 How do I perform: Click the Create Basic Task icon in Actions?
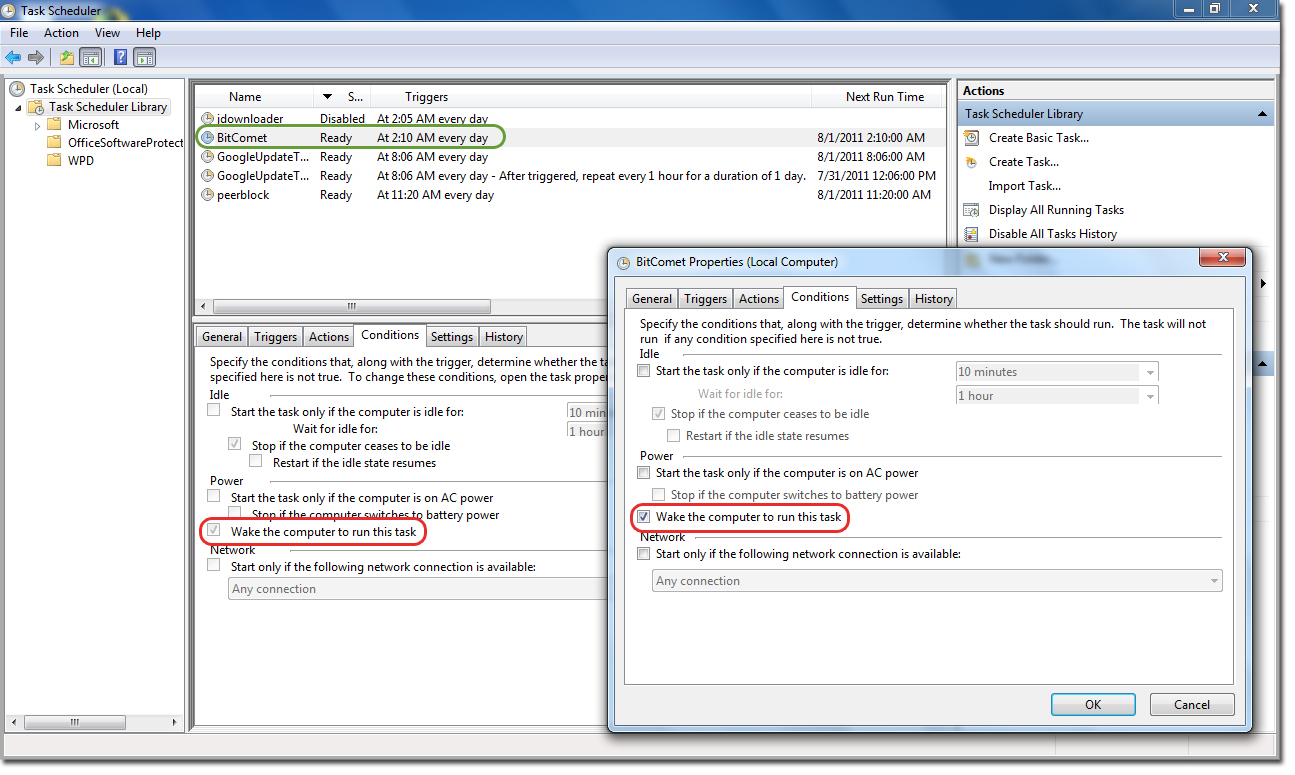click(971, 138)
